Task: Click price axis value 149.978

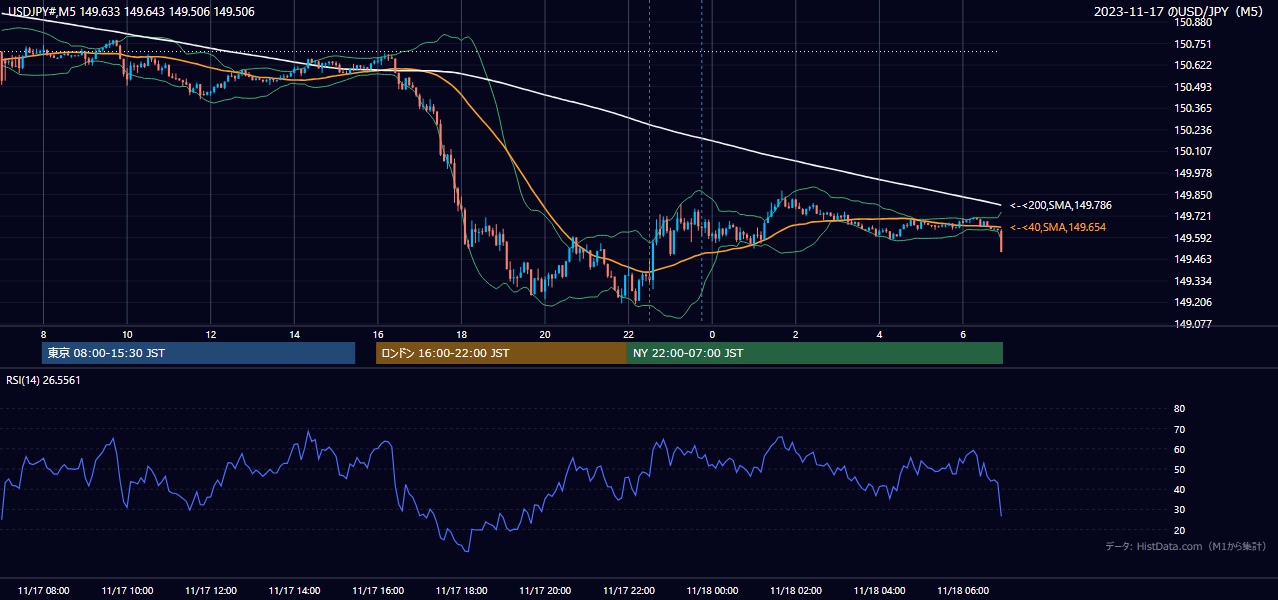Action: (x=1192, y=173)
